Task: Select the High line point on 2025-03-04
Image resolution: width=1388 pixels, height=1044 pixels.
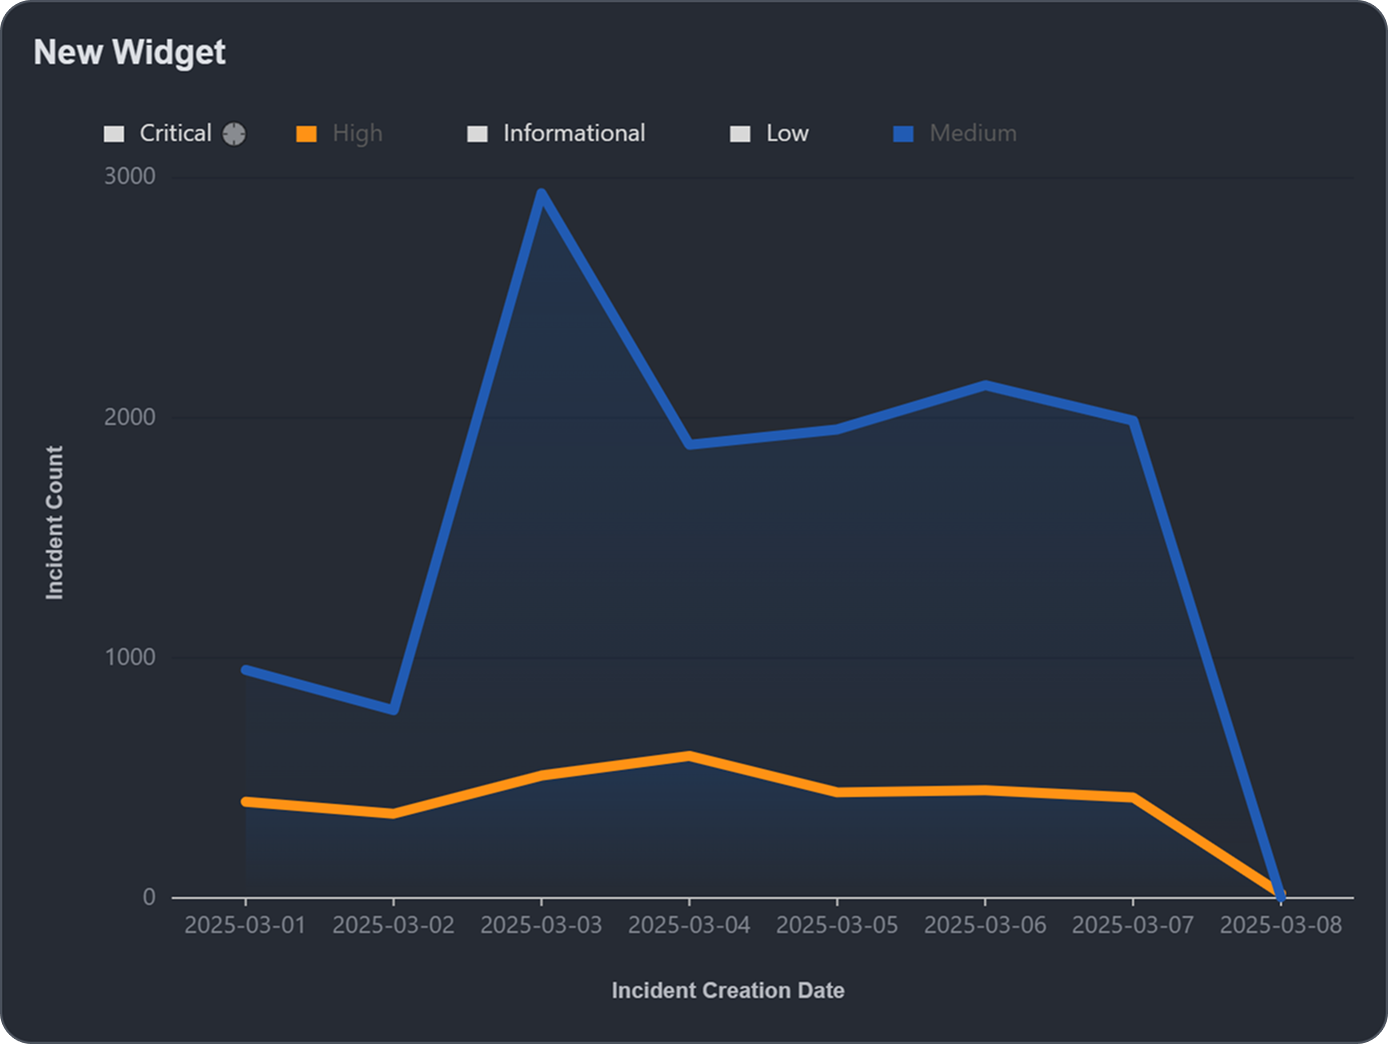Action: (x=689, y=756)
